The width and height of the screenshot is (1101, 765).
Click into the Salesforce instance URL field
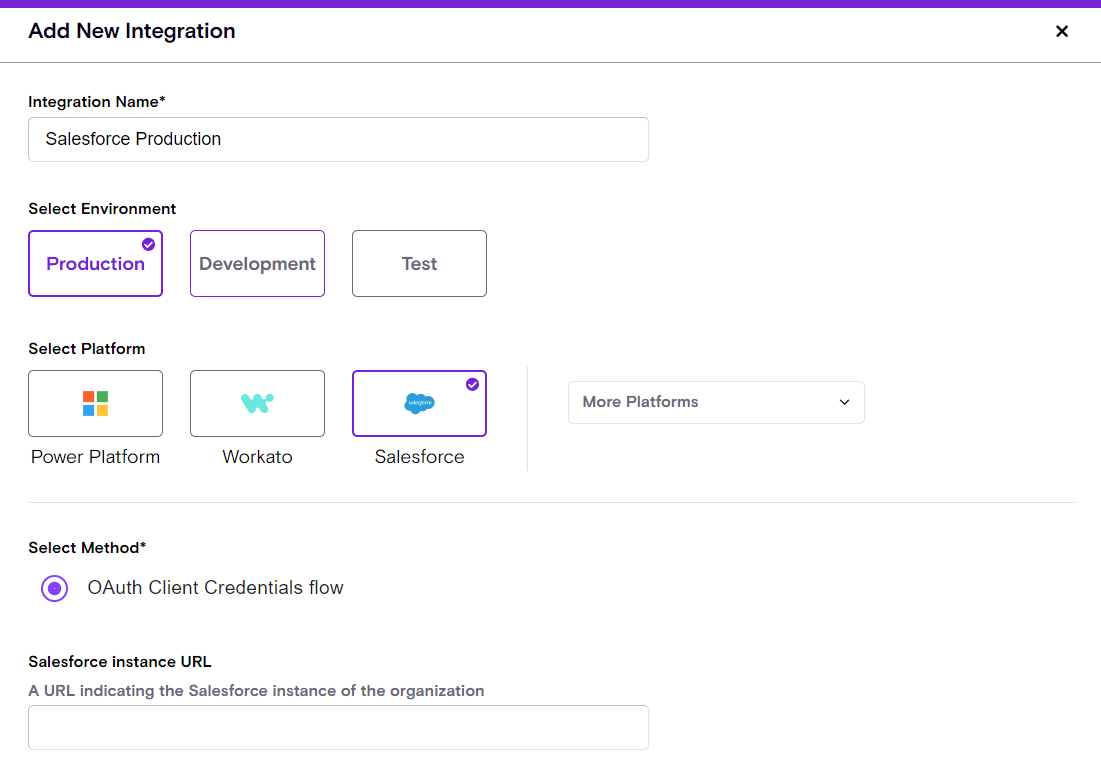pyautogui.click(x=338, y=727)
